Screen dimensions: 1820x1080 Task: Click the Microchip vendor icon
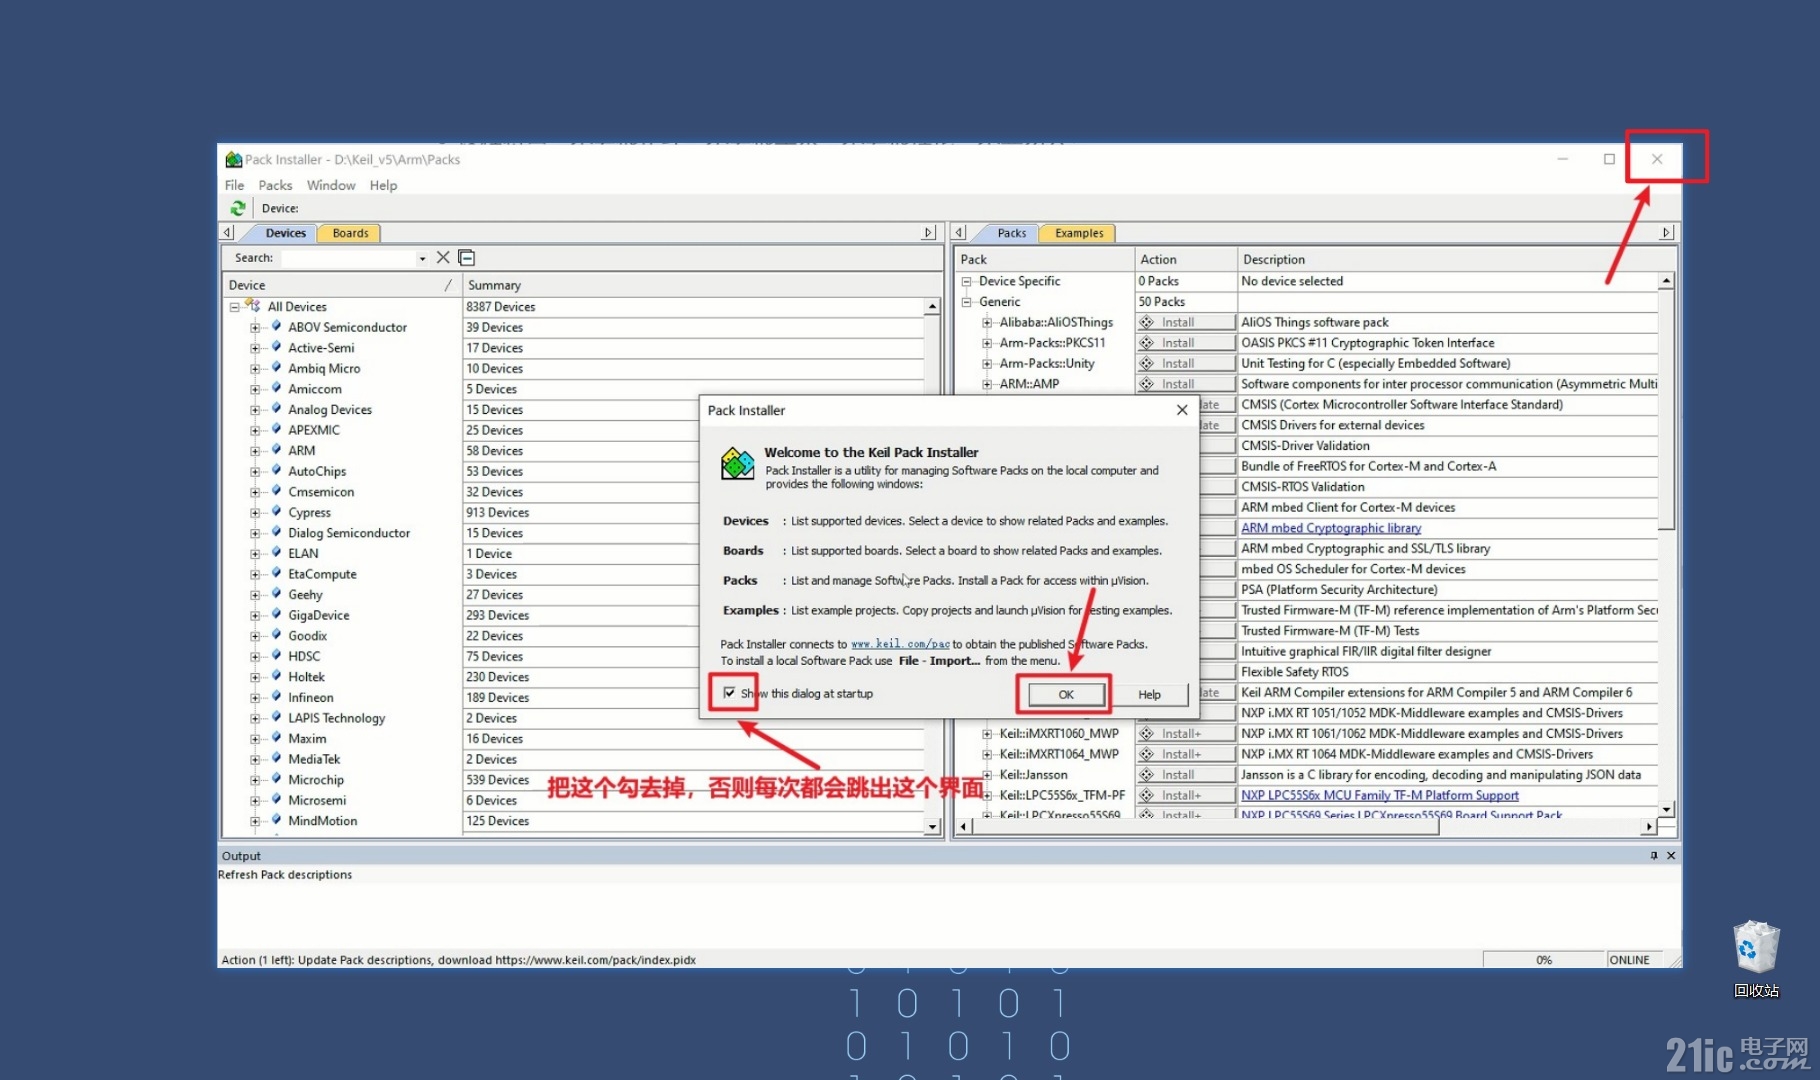pyautogui.click(x=277, y=779)
